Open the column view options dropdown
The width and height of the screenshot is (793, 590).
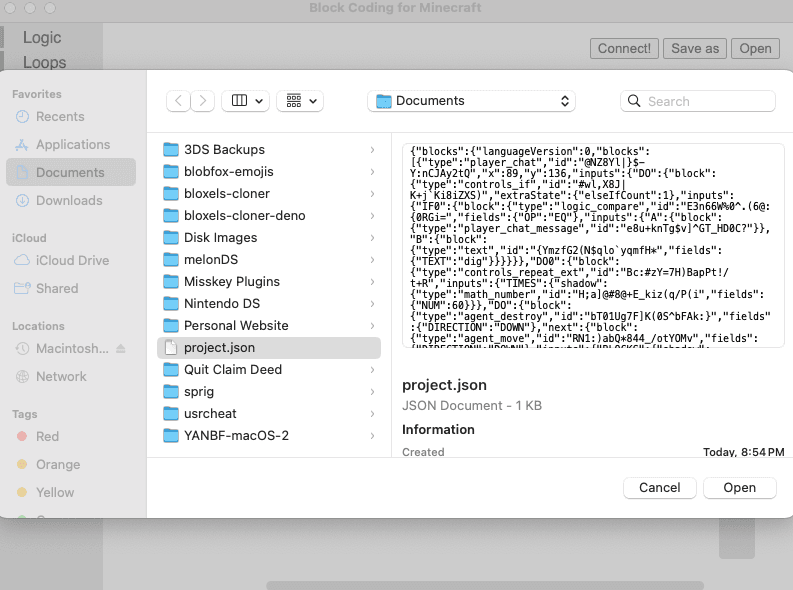246,101
